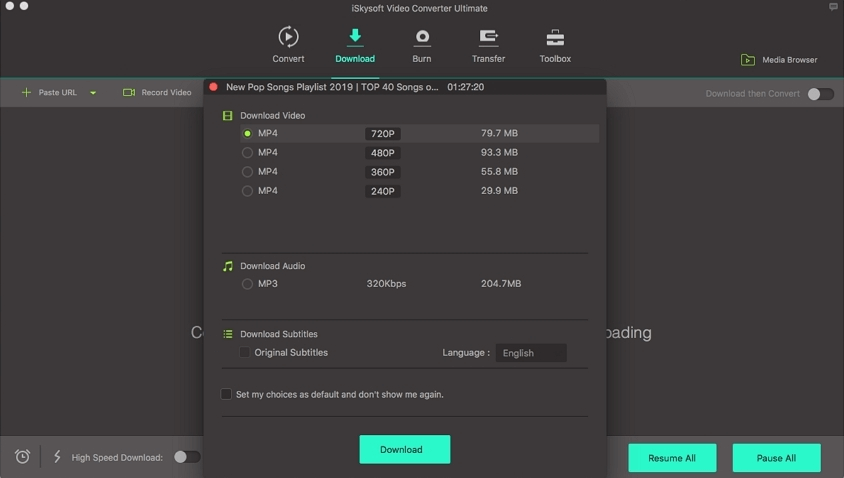844x478 pixels.
Task: Click the Media Browser folder icon
Action: pos(748,60)
